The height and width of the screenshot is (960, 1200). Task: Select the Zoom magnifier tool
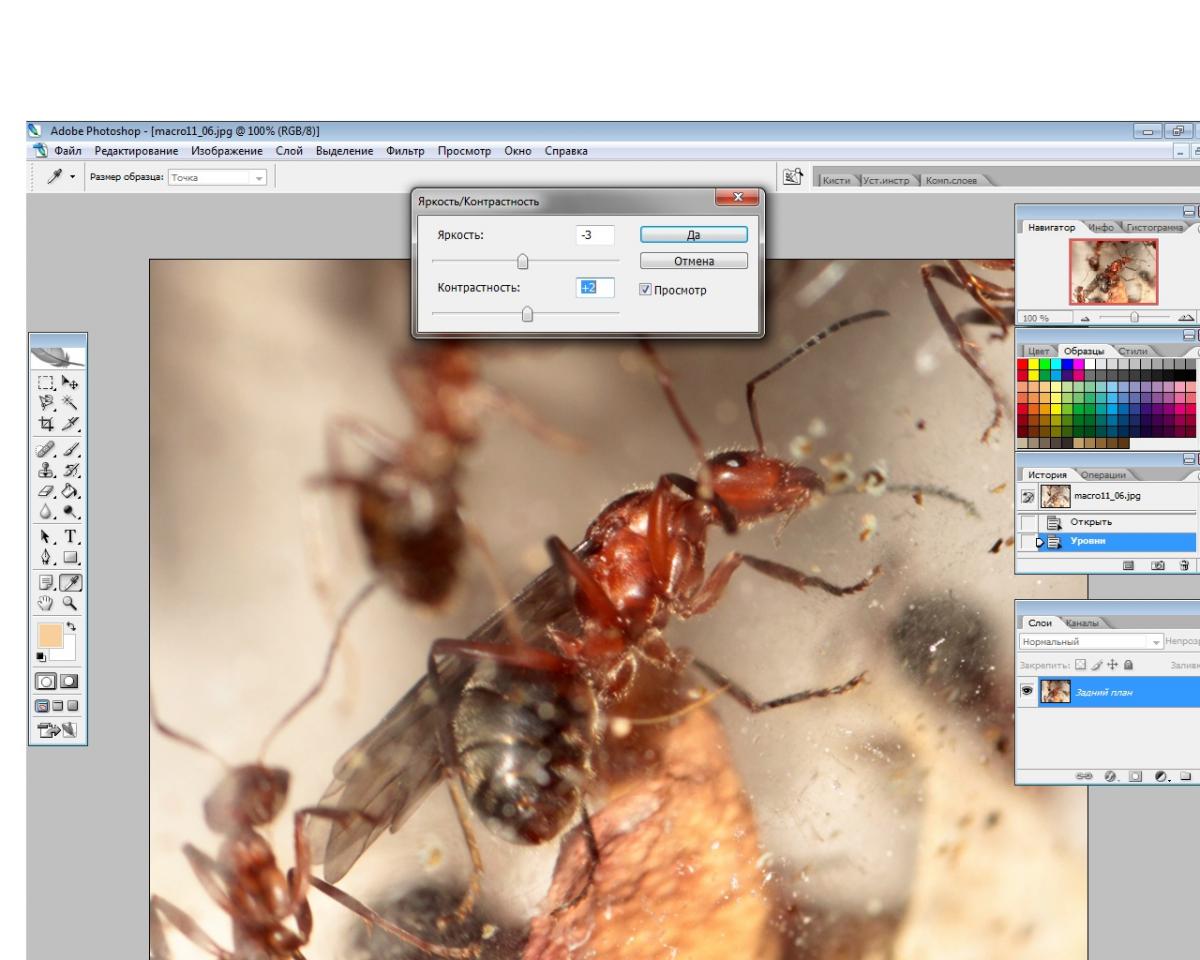pyautogui.click(x=70, y=602)
